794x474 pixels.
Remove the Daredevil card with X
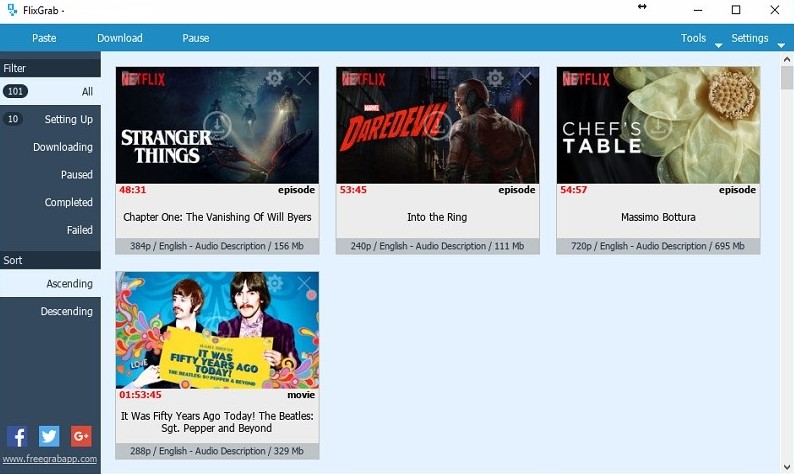click(525, 78)
